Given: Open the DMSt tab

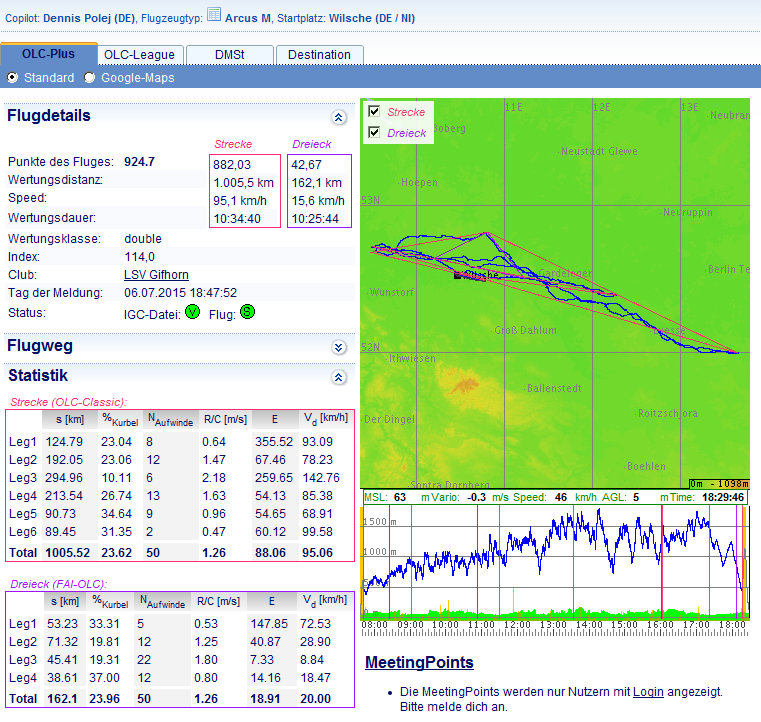Looking at the screenshot, I should 228,55.
